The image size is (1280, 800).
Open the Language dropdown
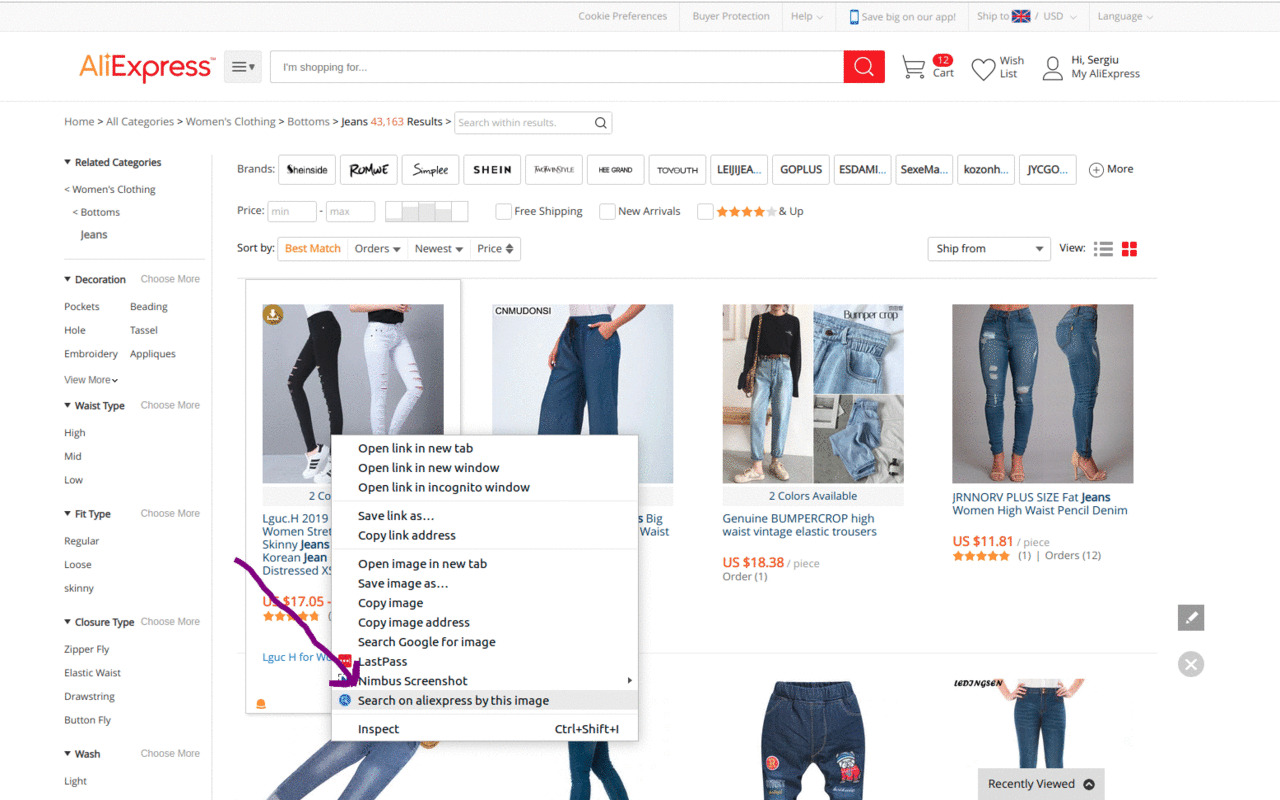[1125, 16]
